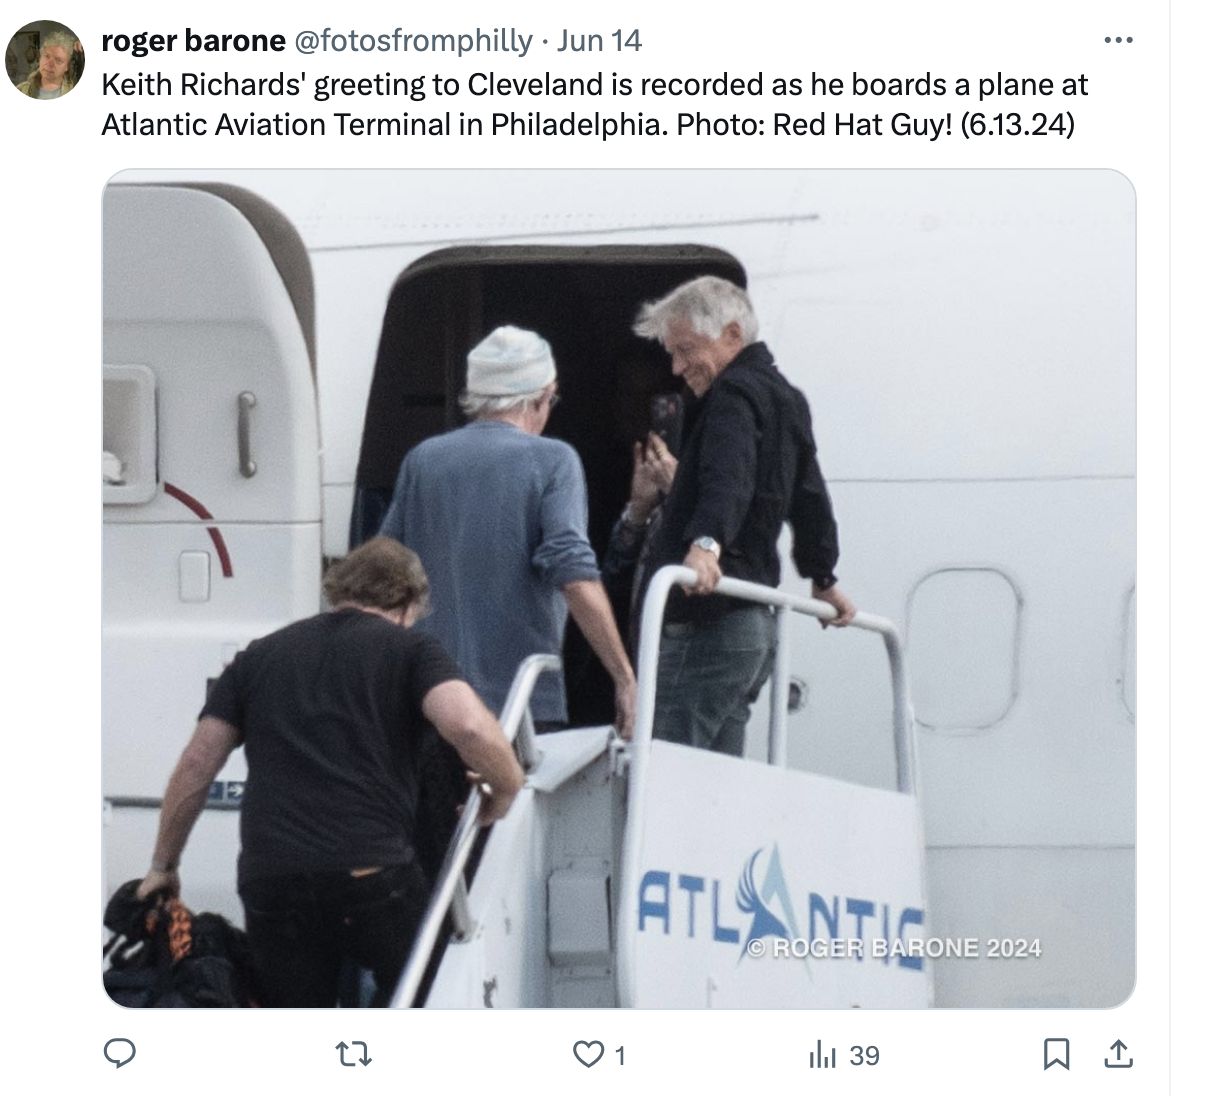The height and width of the screenshot is (1096, 1224).
Task: Click the view count 39
Action: 864,1055
